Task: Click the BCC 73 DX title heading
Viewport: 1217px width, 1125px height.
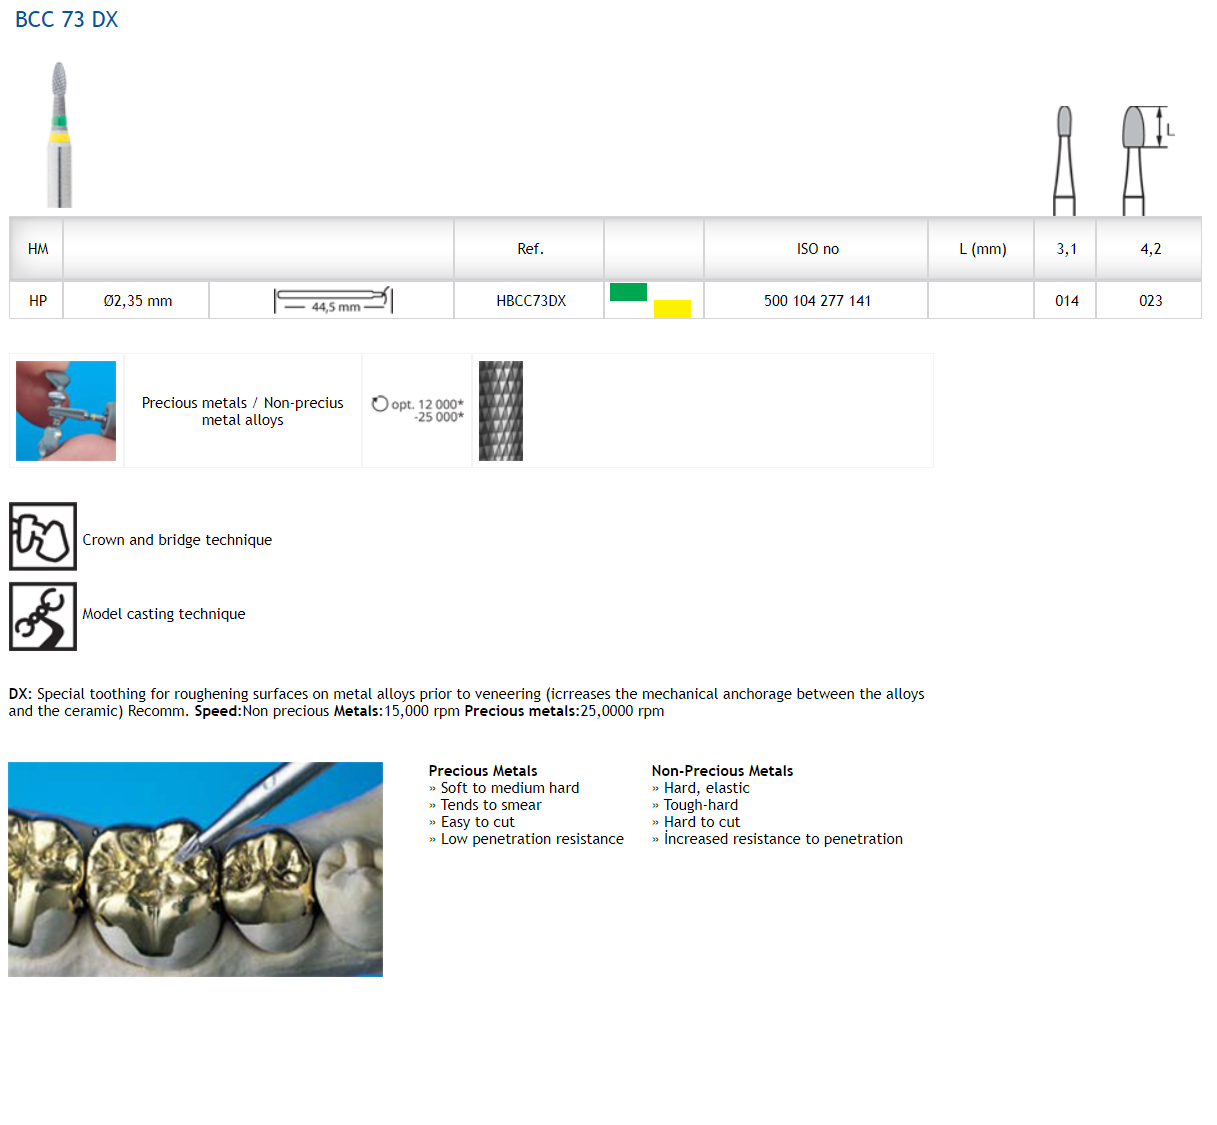Action: (67, 20)
